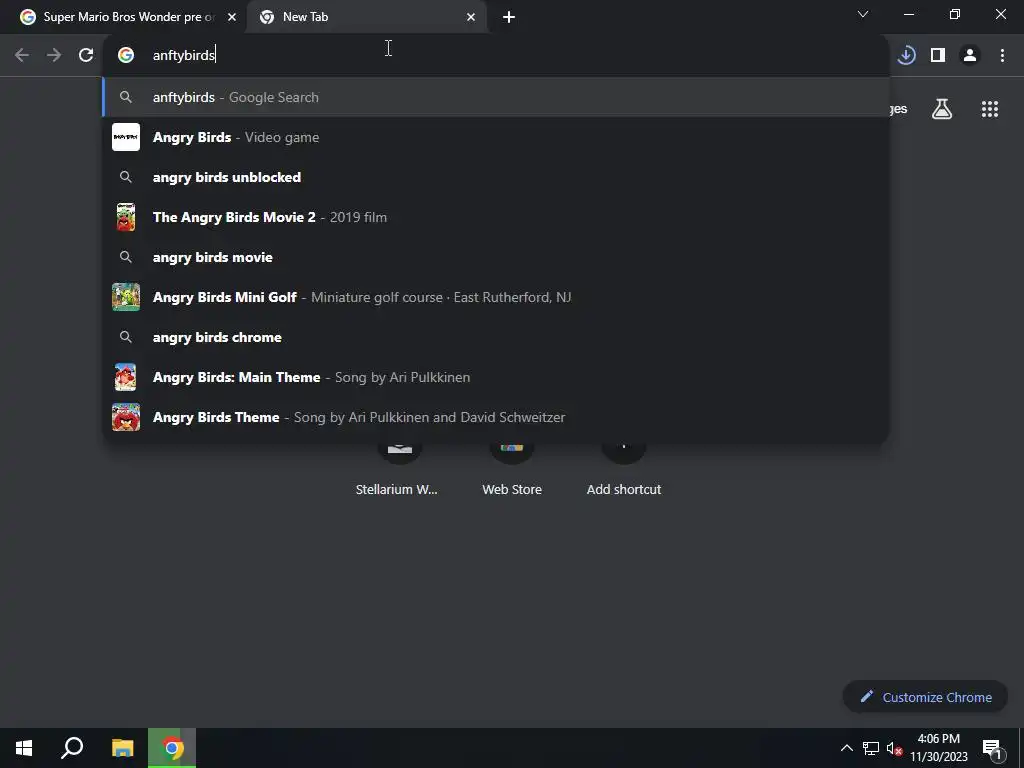The height and width of the screenshot is (768, 1024).
Task: Open the notification center icon
Action: point(992,748)
